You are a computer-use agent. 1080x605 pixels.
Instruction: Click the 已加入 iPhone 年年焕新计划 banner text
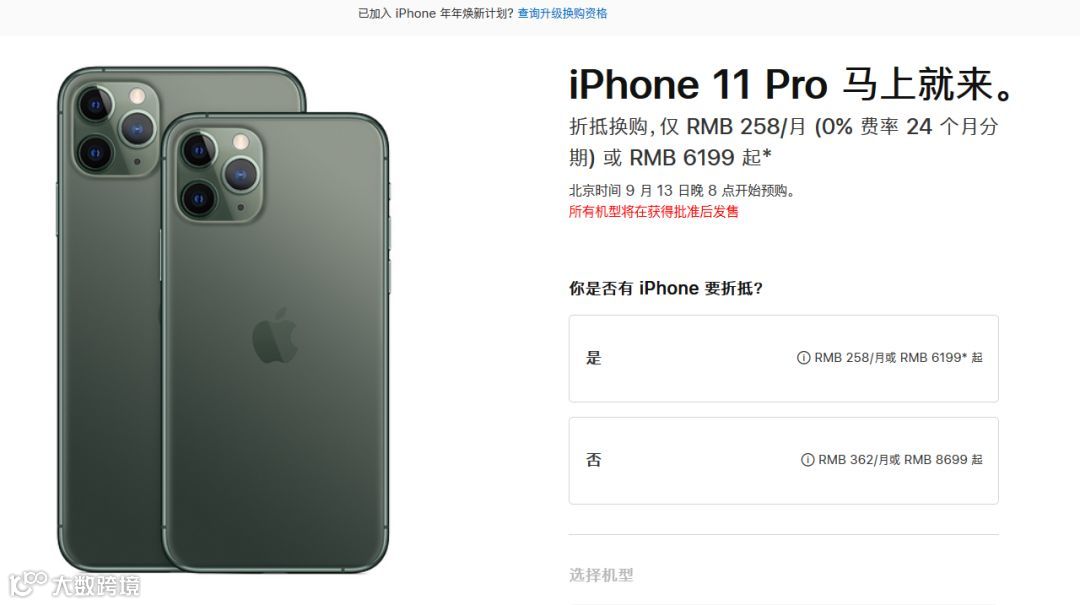pos(435,13)
